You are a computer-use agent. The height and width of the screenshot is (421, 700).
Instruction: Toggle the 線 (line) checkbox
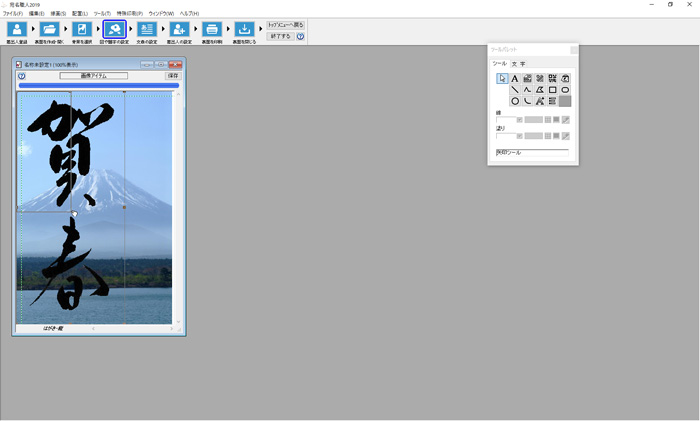click(520, 120)
